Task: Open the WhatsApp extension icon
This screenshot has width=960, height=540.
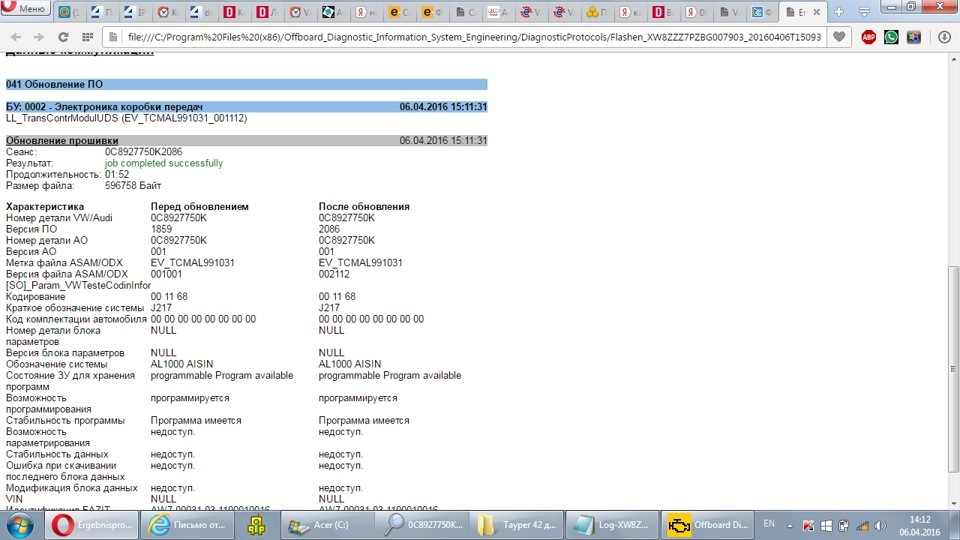Action: 891,37
